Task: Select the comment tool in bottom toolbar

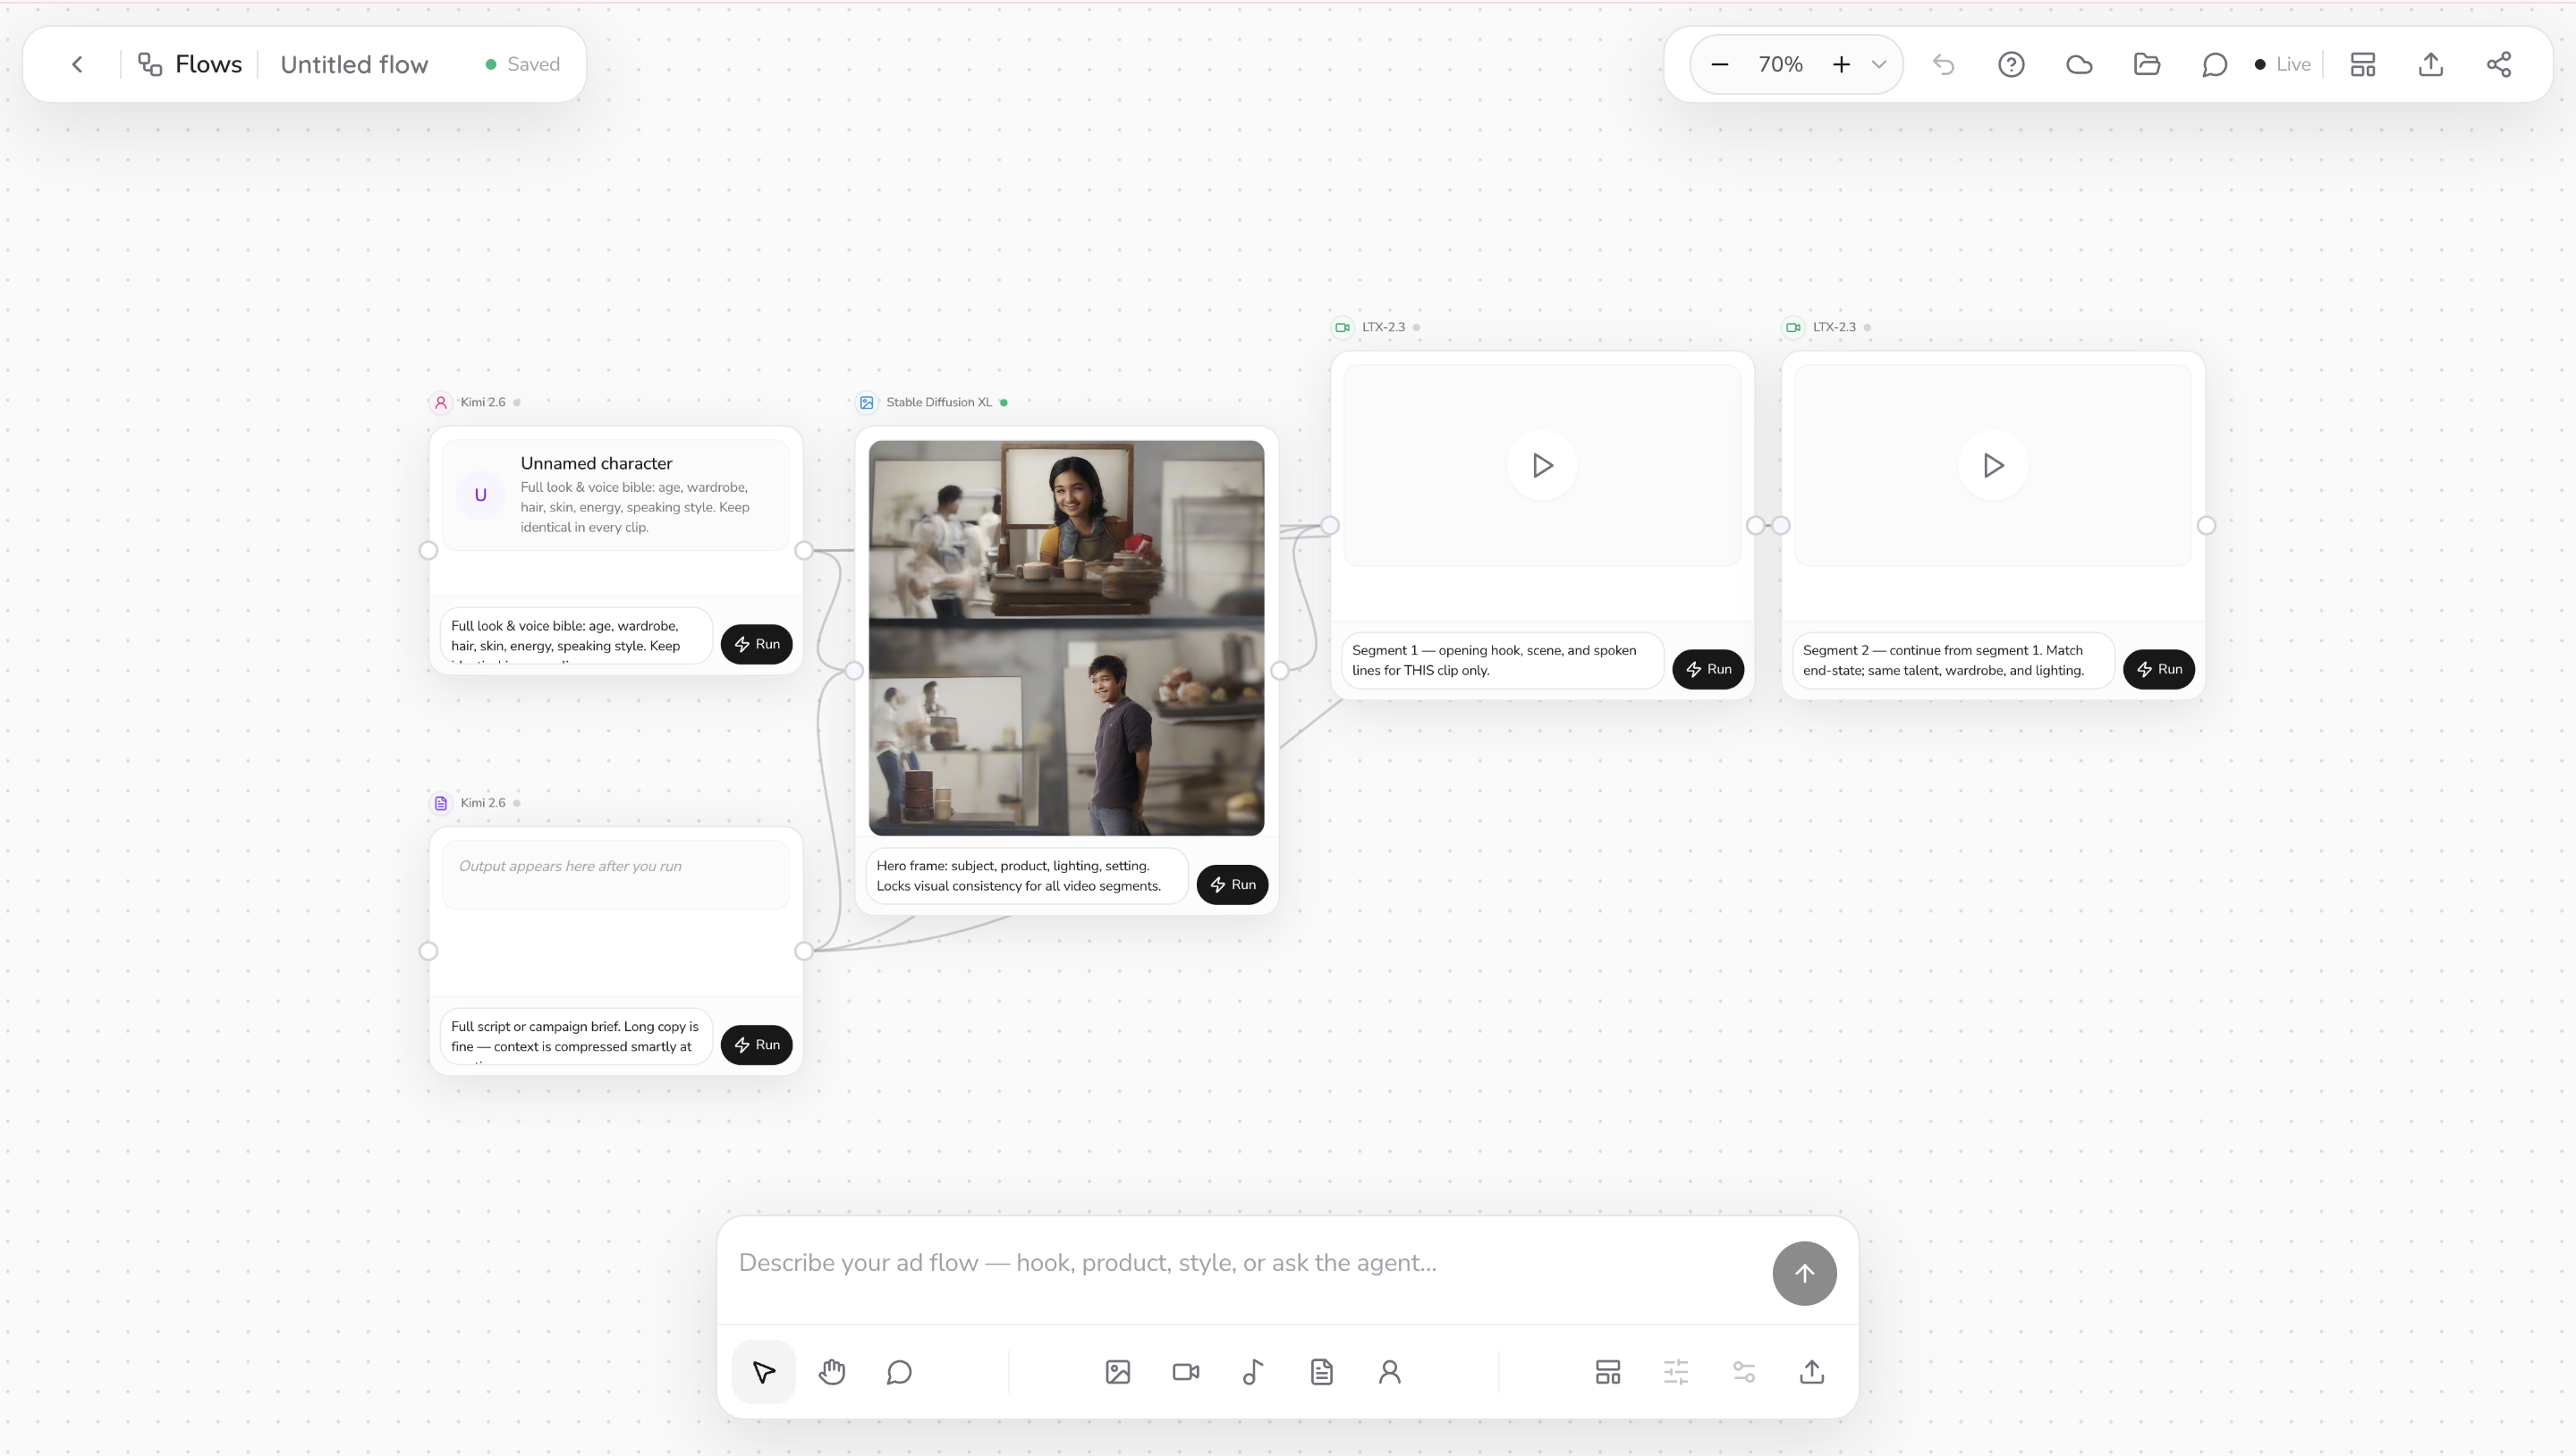Action: tap(899, 1372)
